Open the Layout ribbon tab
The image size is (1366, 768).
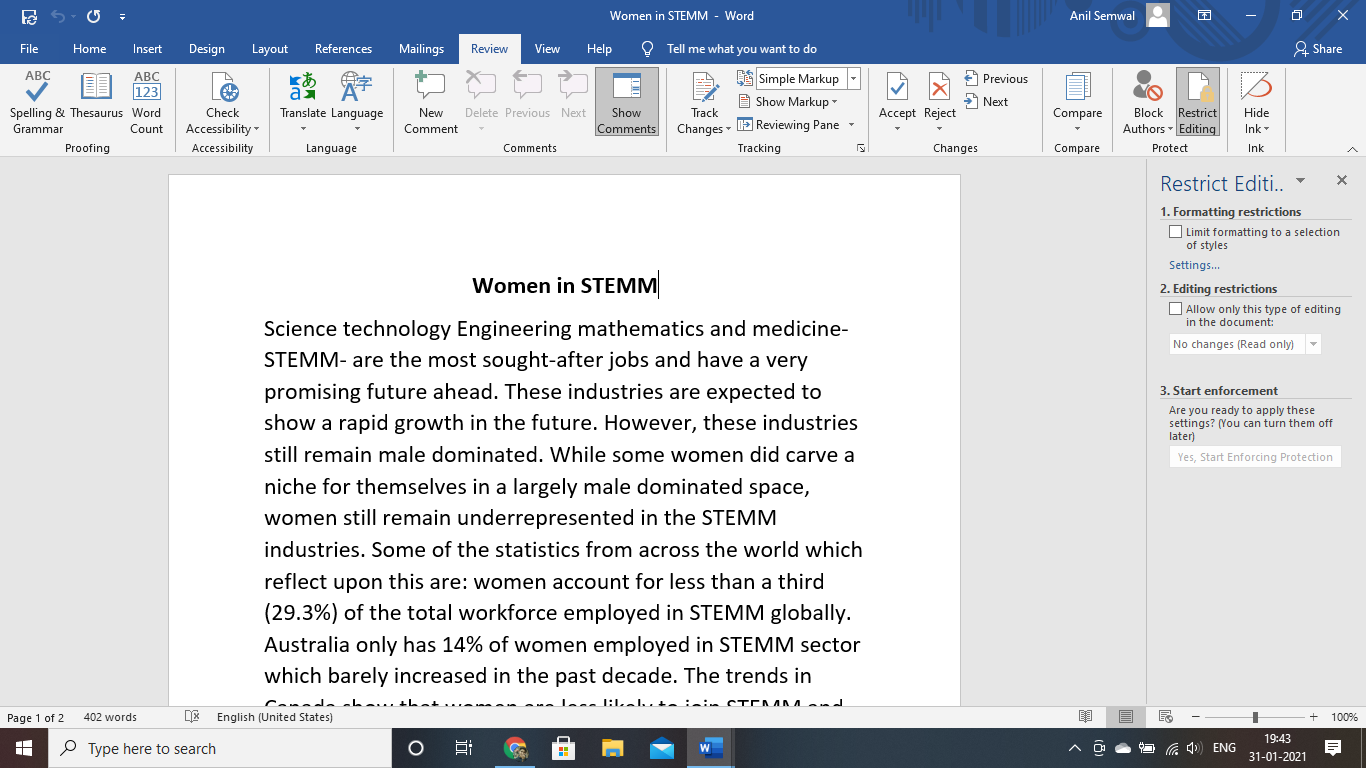(269, 49)
